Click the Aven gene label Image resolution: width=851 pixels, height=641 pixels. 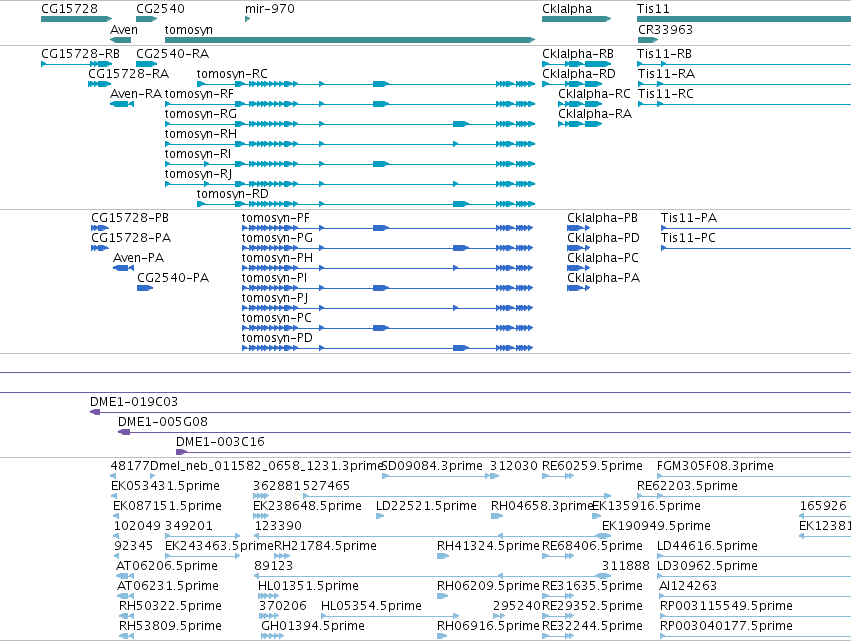[x=124, y=30]
